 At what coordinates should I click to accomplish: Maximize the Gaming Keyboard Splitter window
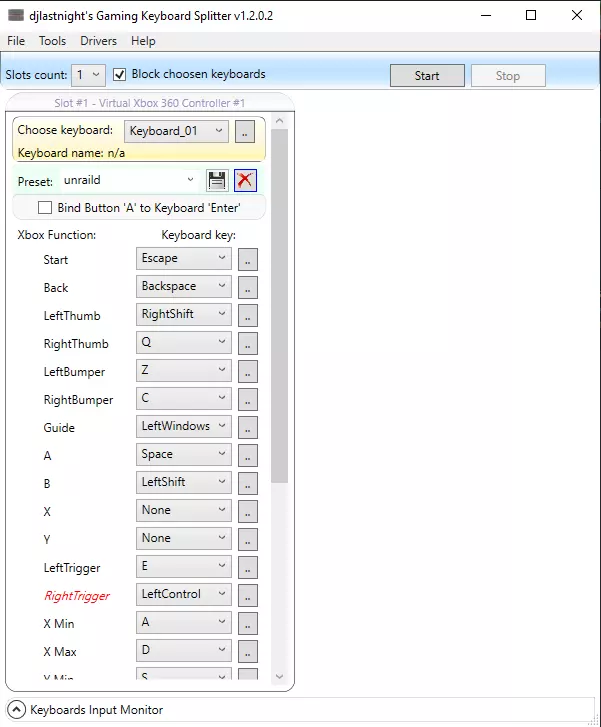click(531, 15)
